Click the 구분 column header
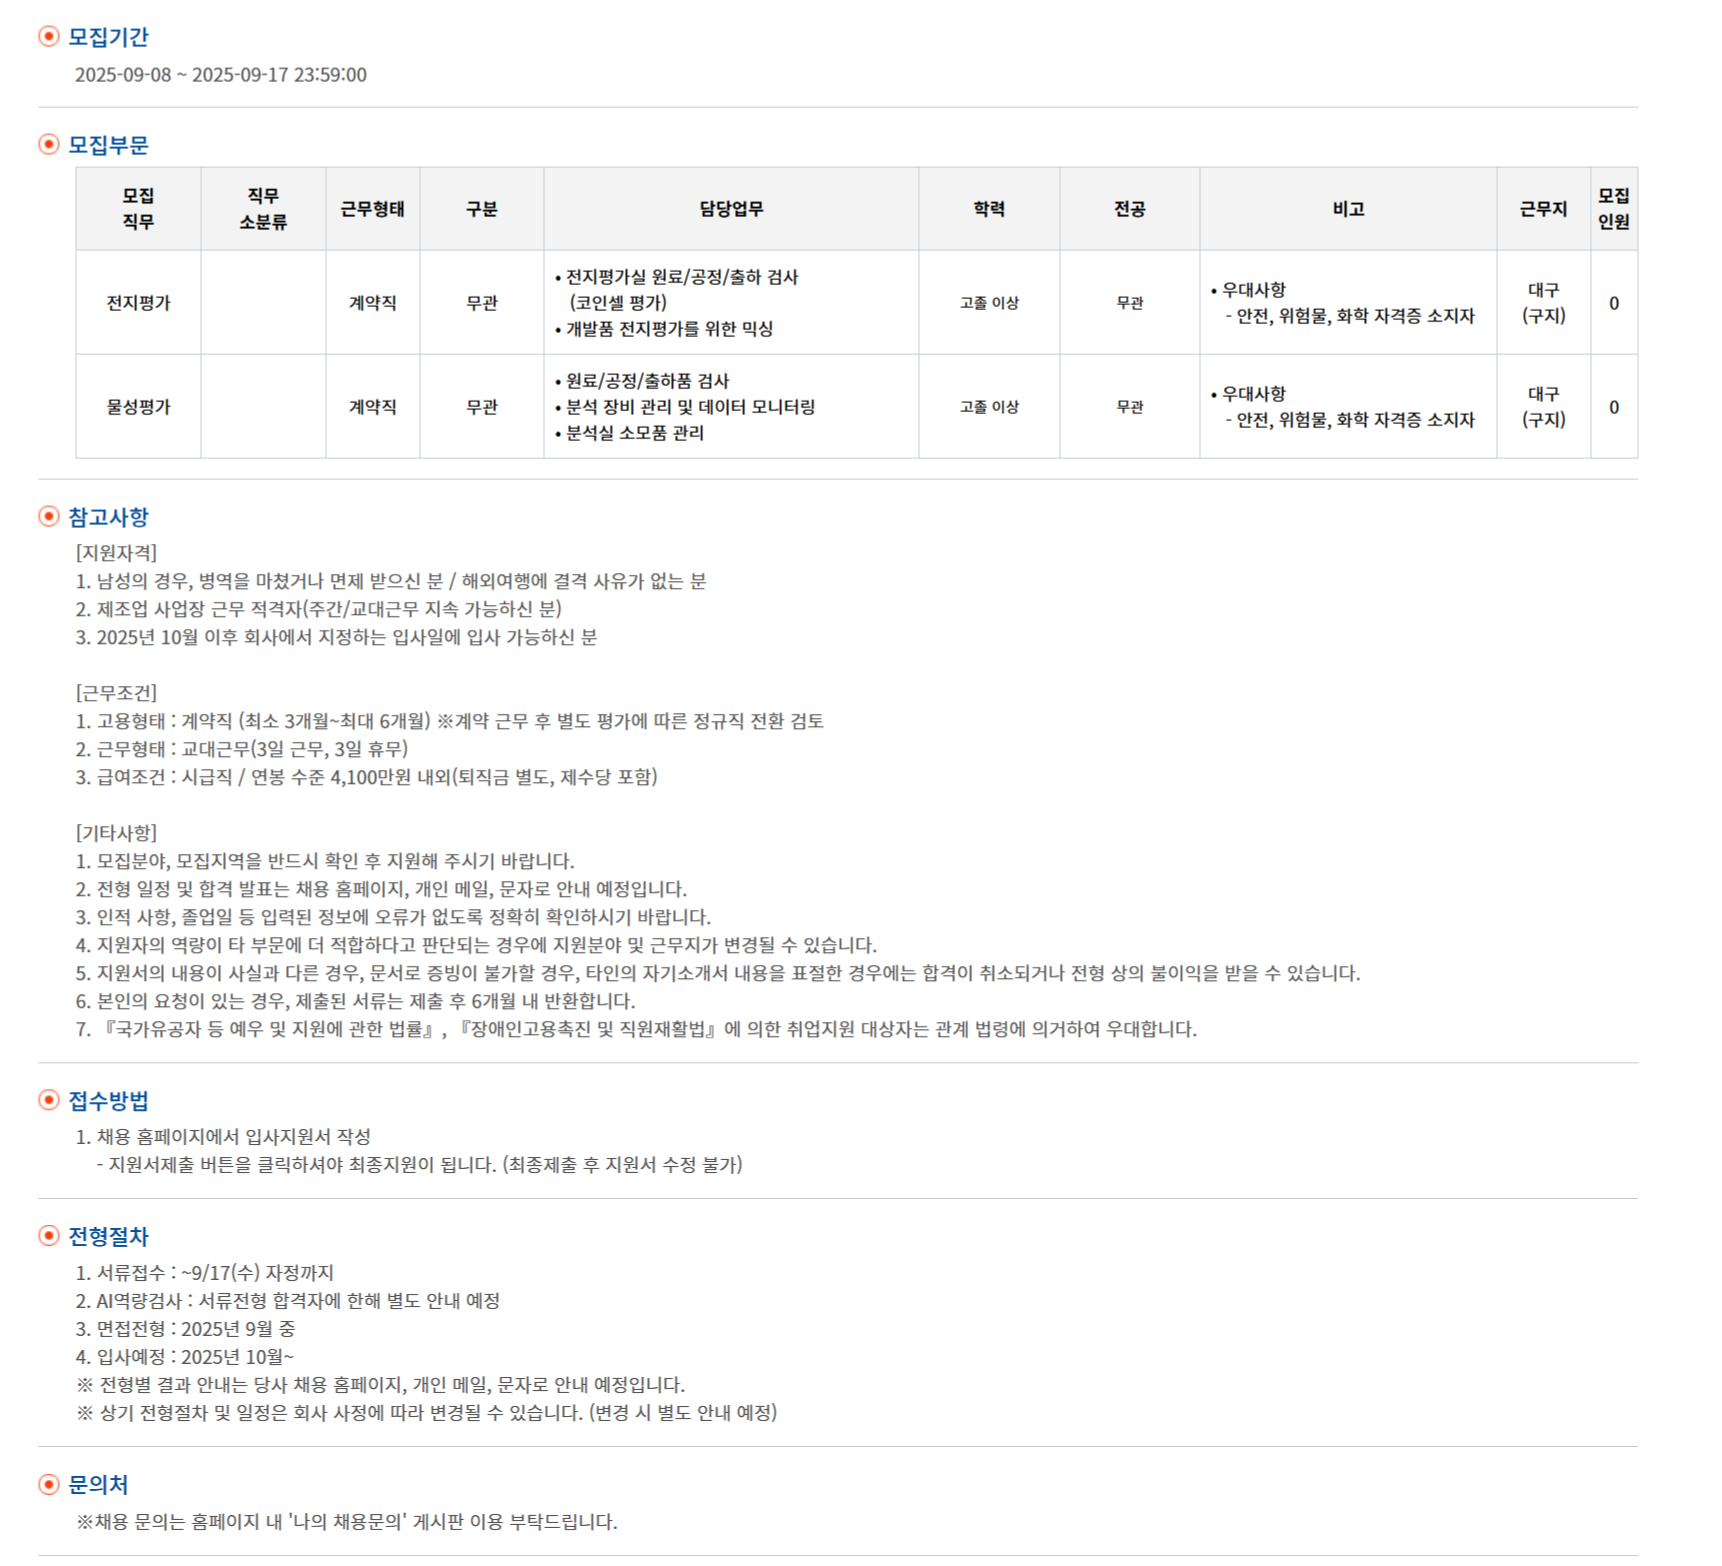Viewport: 1722px width, 1566px height. [x=482, y=209]
